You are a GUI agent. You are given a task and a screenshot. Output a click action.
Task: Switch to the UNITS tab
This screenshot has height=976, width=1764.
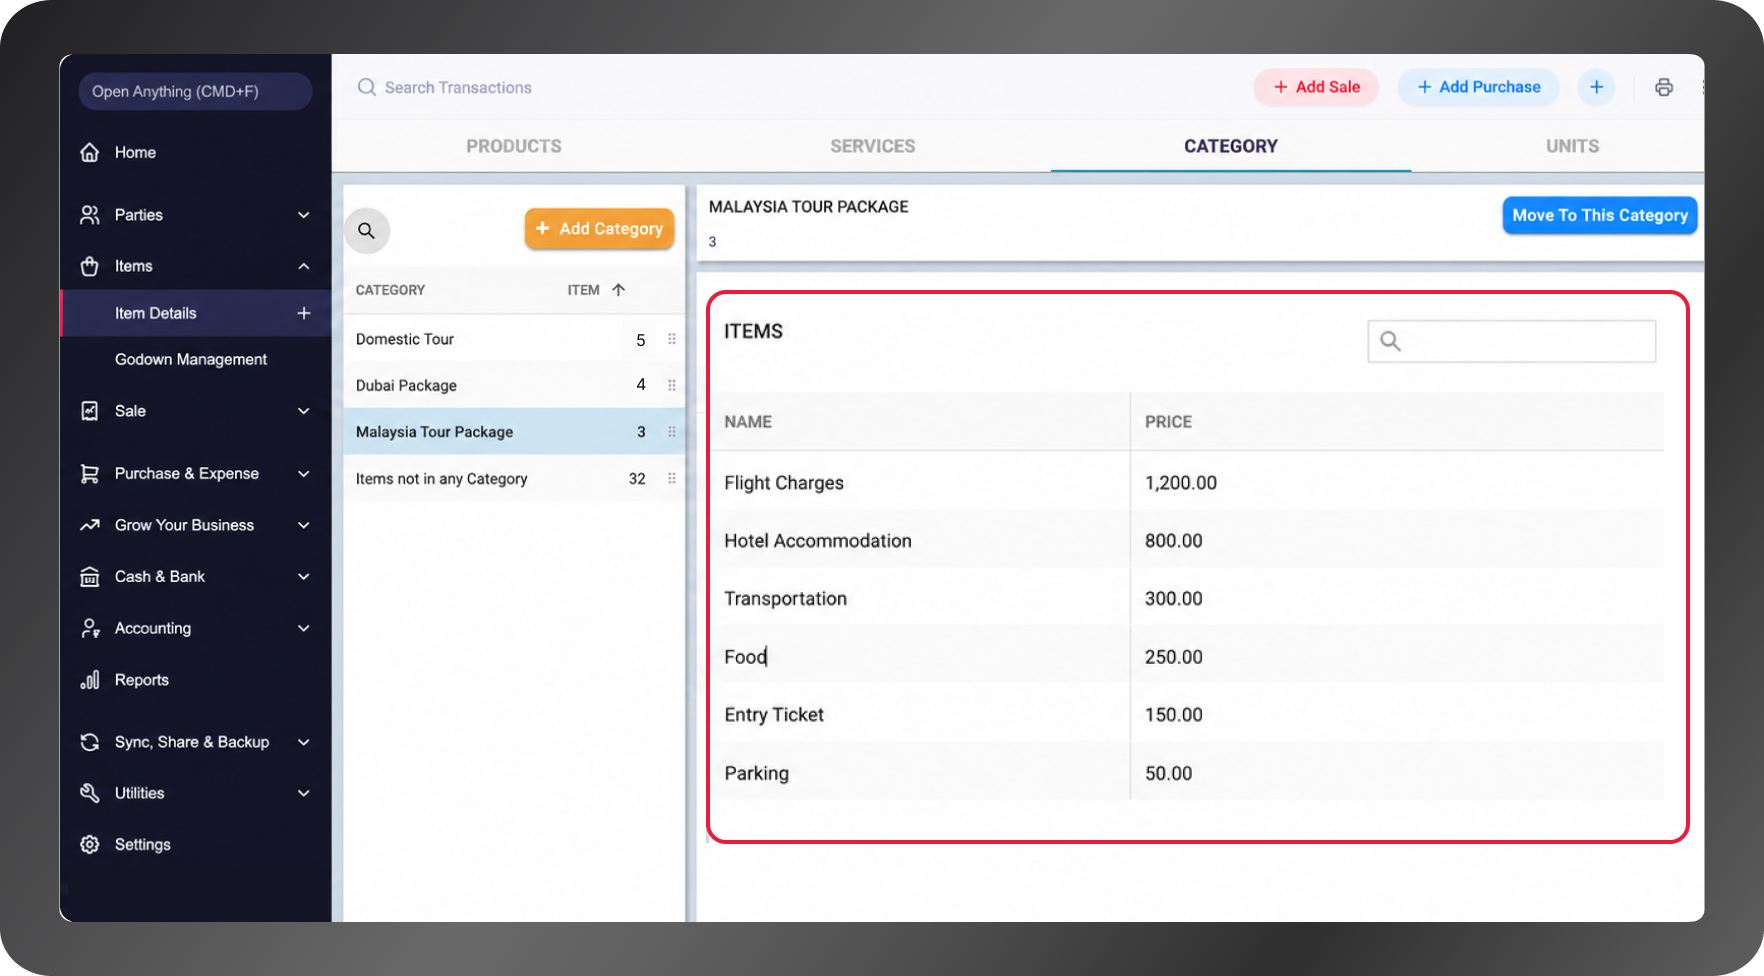click(1573, 146)
